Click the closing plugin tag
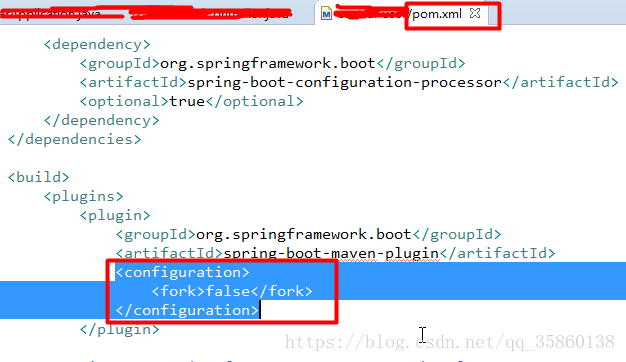This screenshot has width=626, height=362. pos(119,330)
